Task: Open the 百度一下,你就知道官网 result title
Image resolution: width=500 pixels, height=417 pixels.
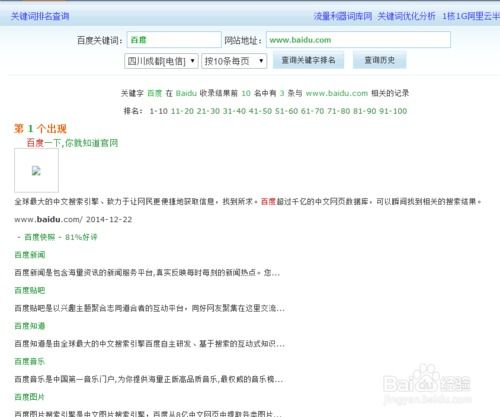Action: point(72,143)
